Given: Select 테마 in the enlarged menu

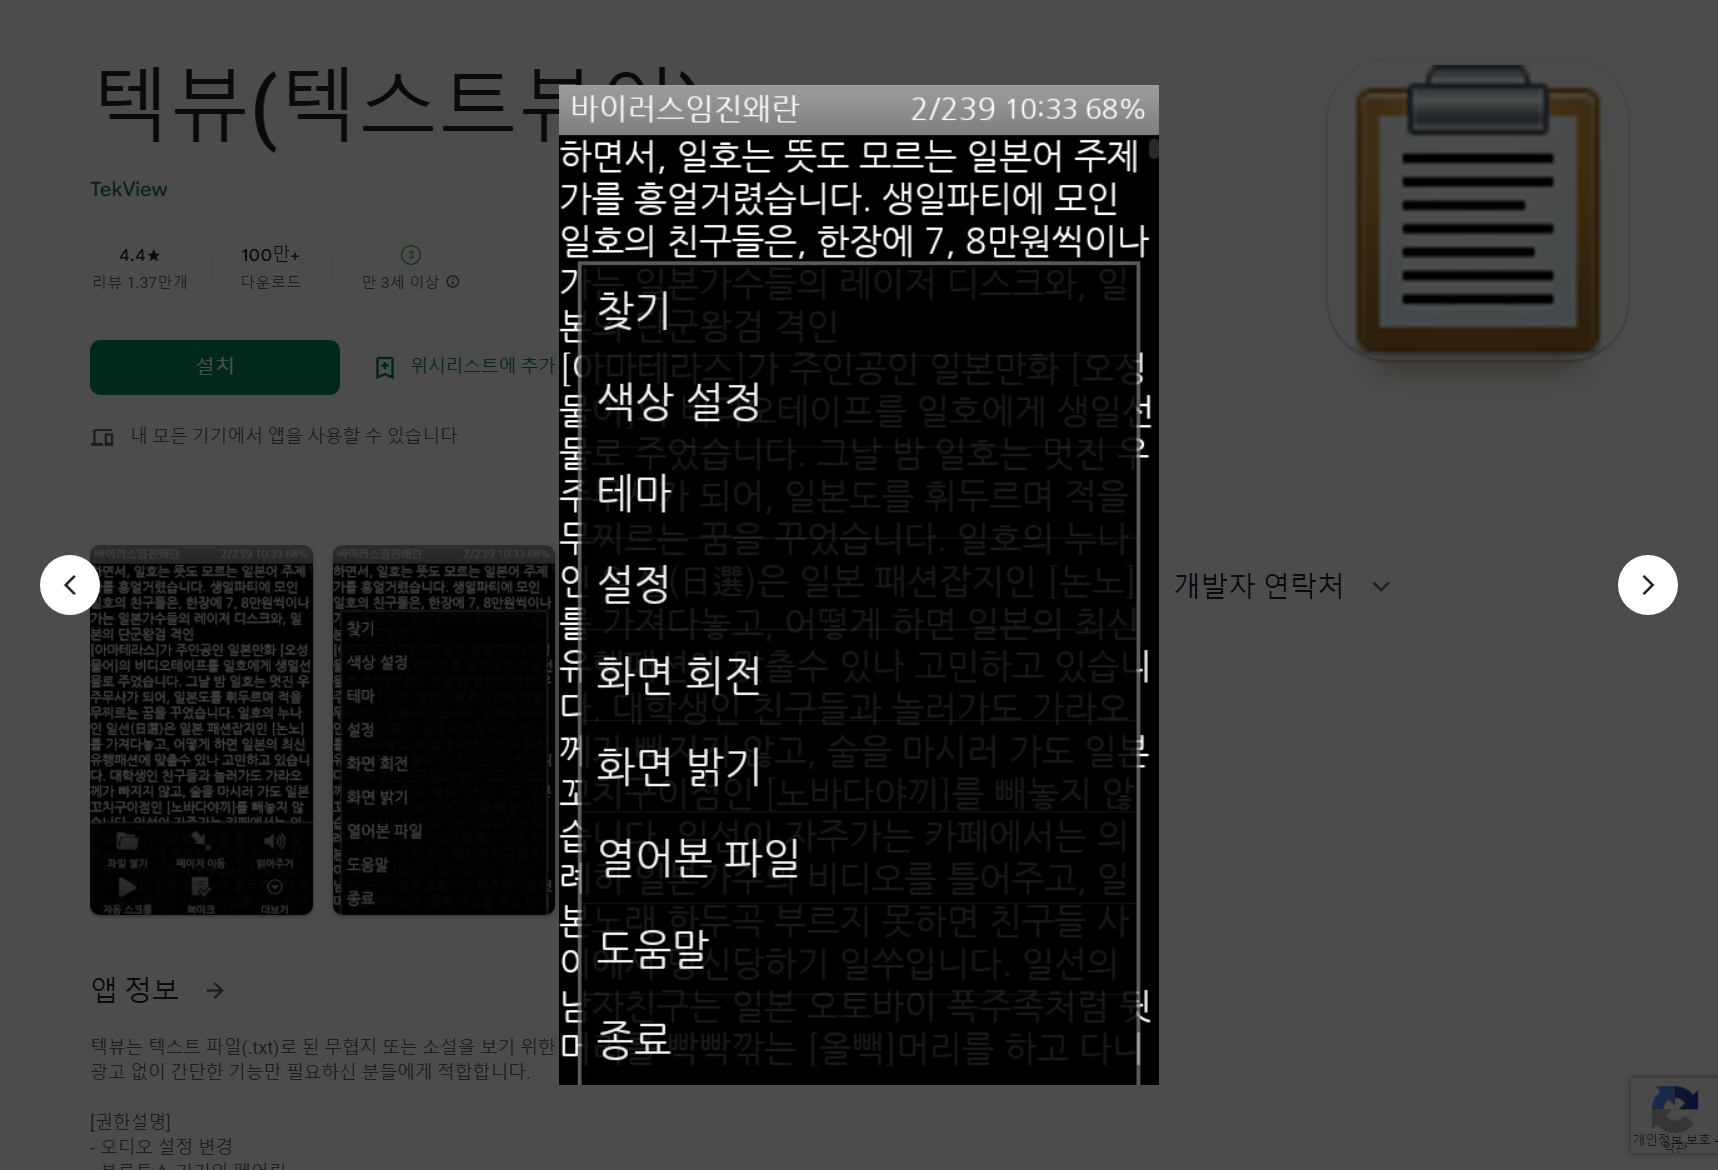Looking at the screenshot, I should click(x=858, y=492).
